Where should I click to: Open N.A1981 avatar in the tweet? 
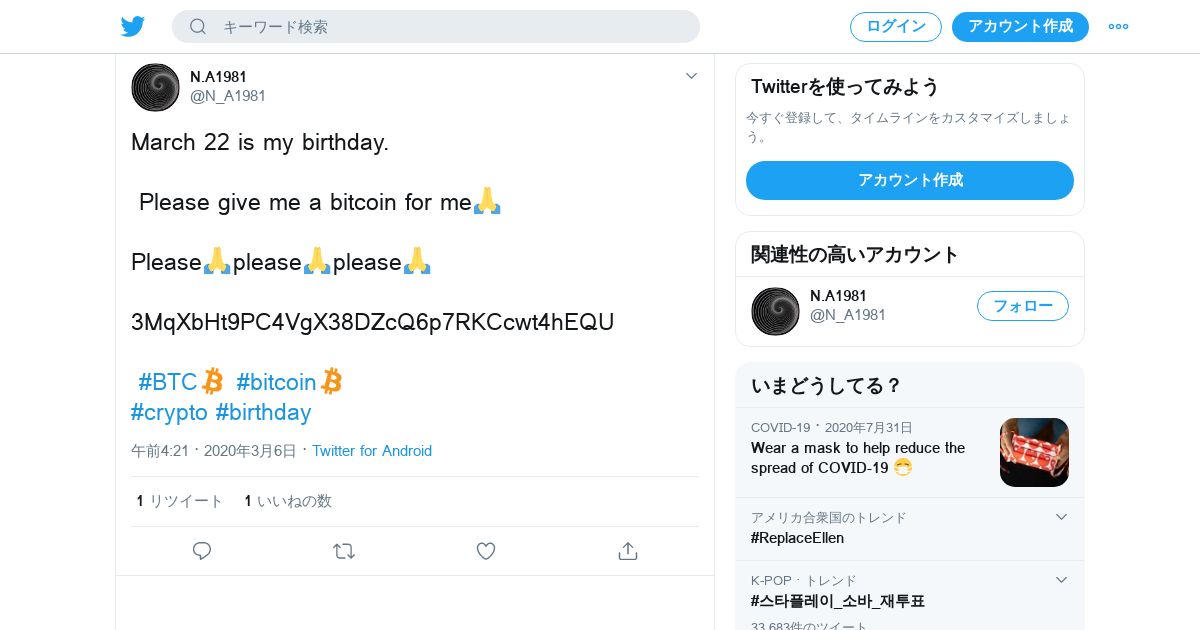[155, 87]
